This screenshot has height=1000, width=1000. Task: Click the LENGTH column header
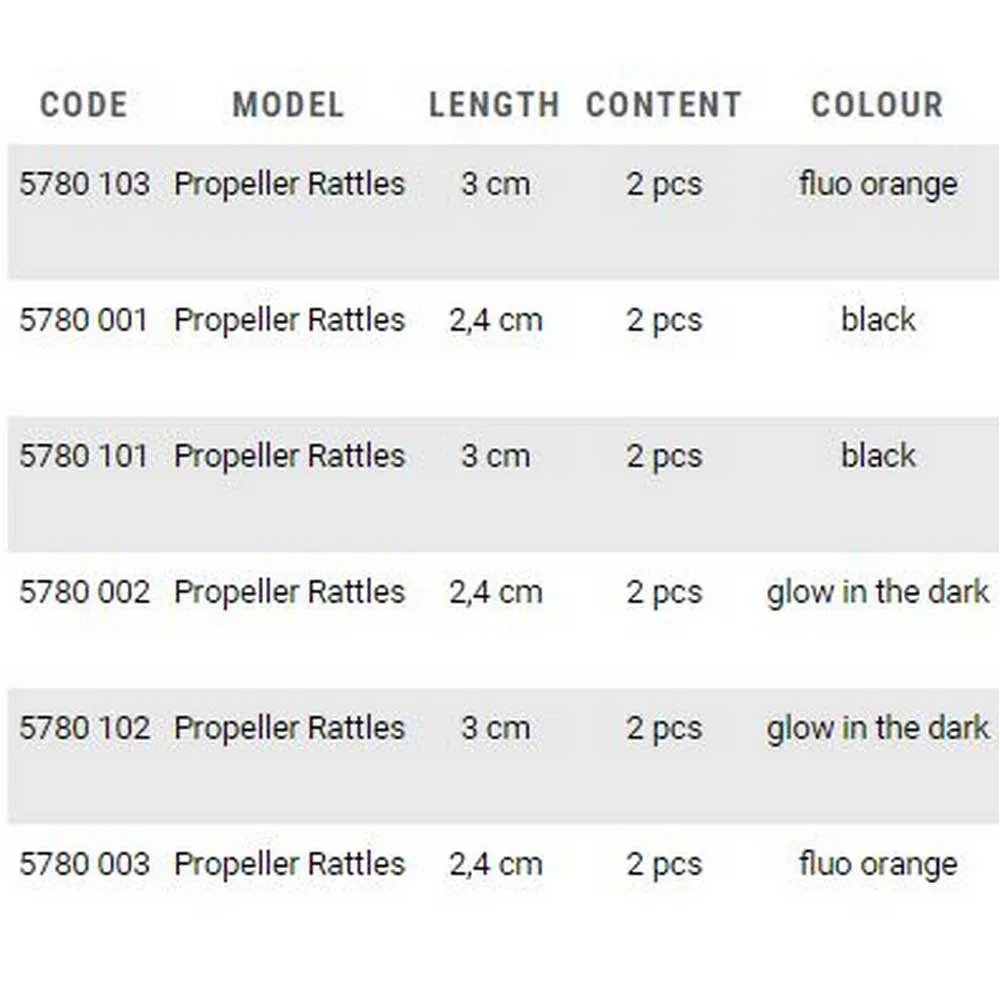pos(494,105)
